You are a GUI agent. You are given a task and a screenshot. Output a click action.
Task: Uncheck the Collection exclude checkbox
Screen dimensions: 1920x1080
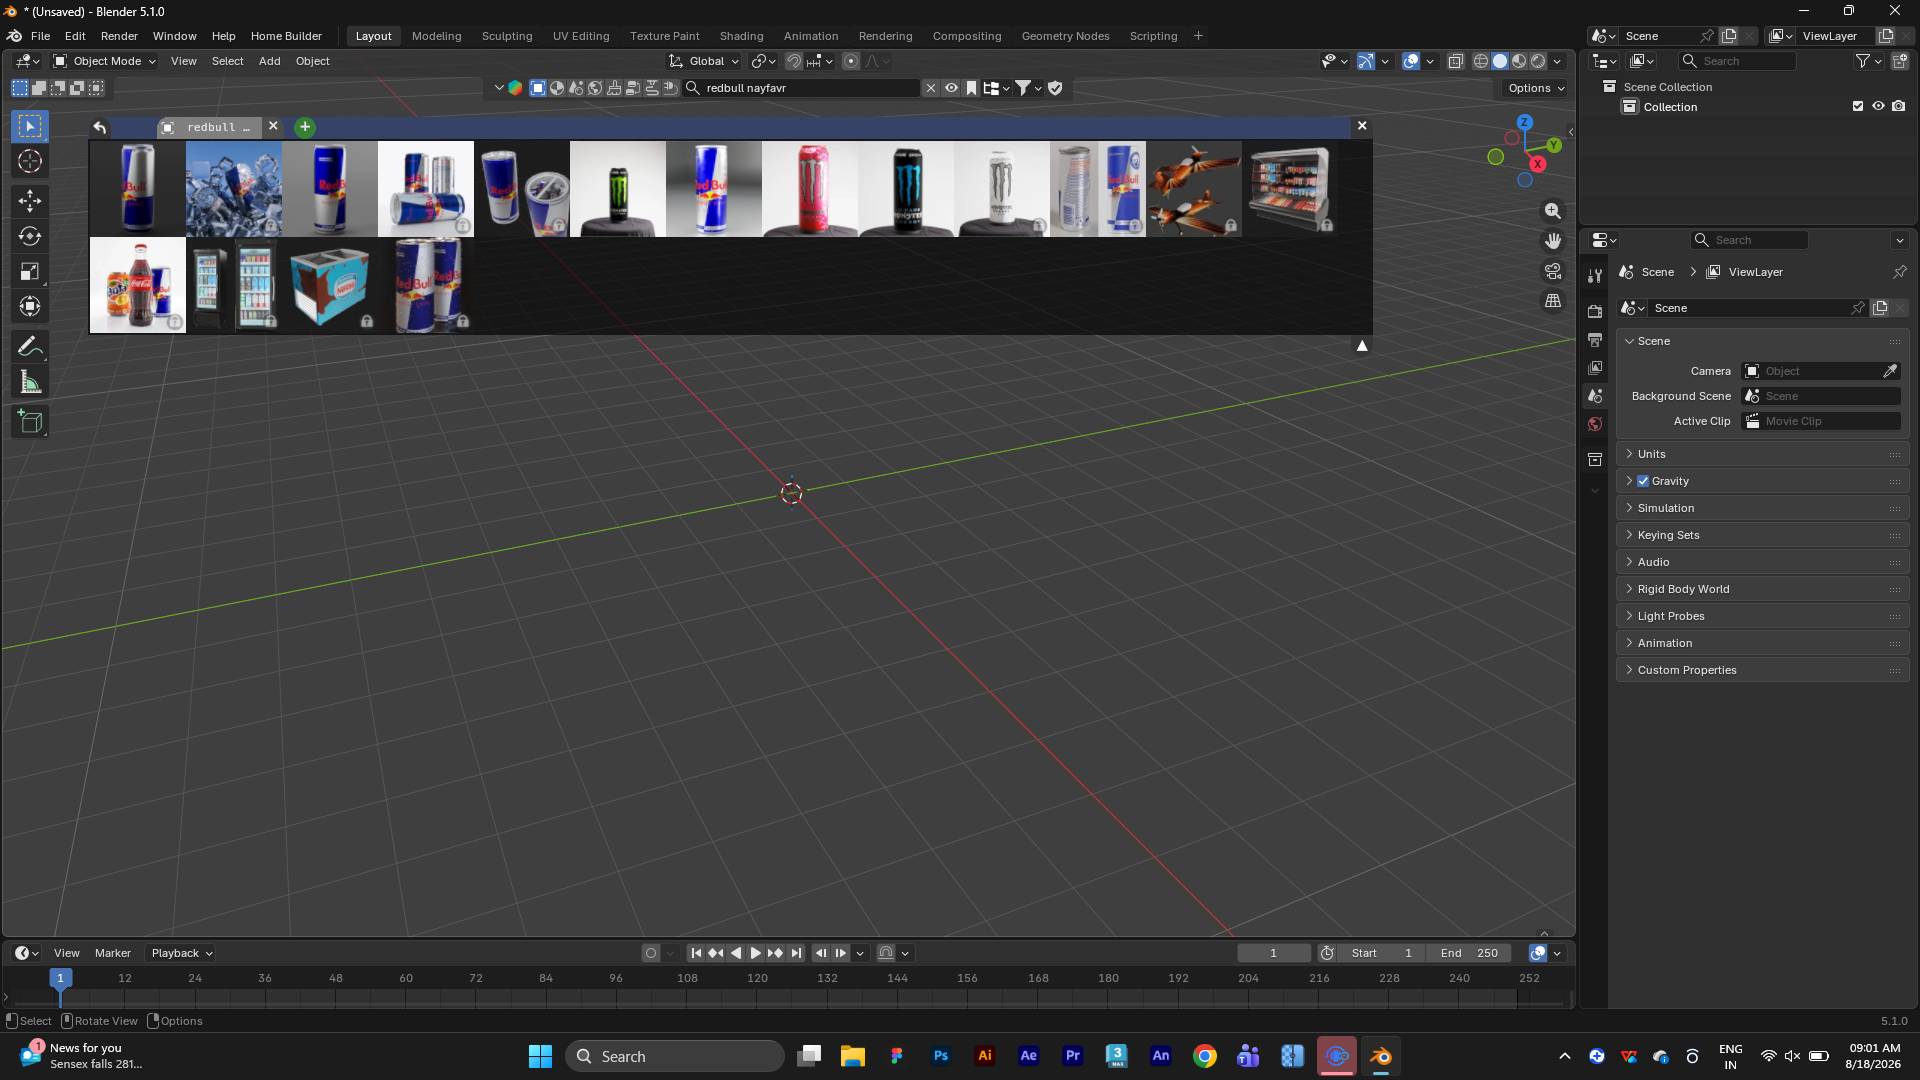click(x=1858, y=106)
